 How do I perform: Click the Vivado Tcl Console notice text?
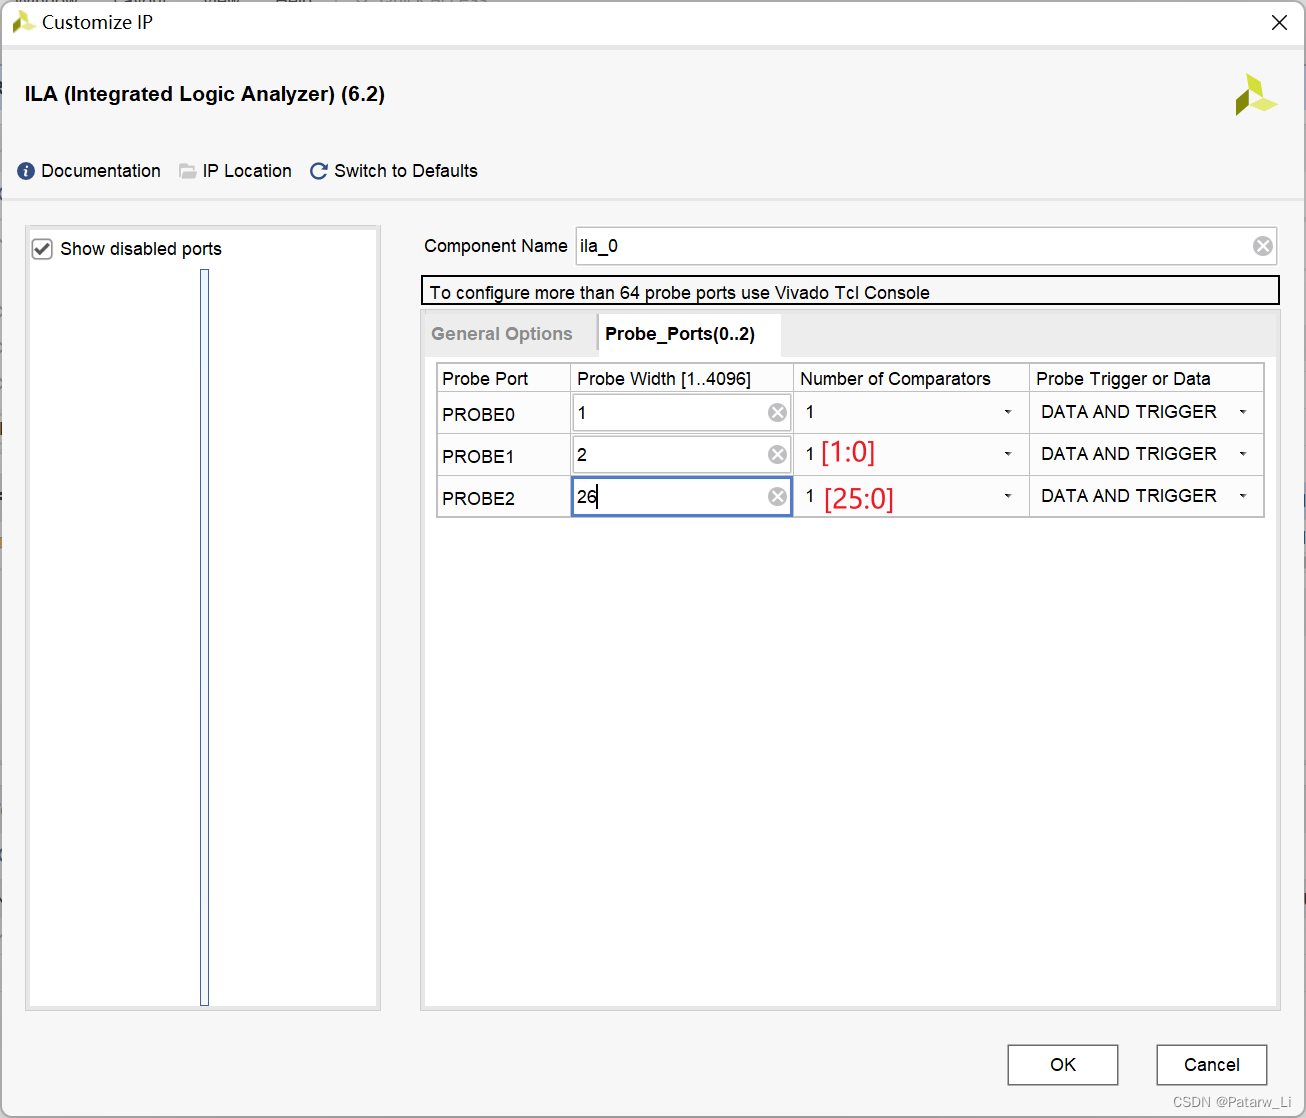click(x=680, y=292)
